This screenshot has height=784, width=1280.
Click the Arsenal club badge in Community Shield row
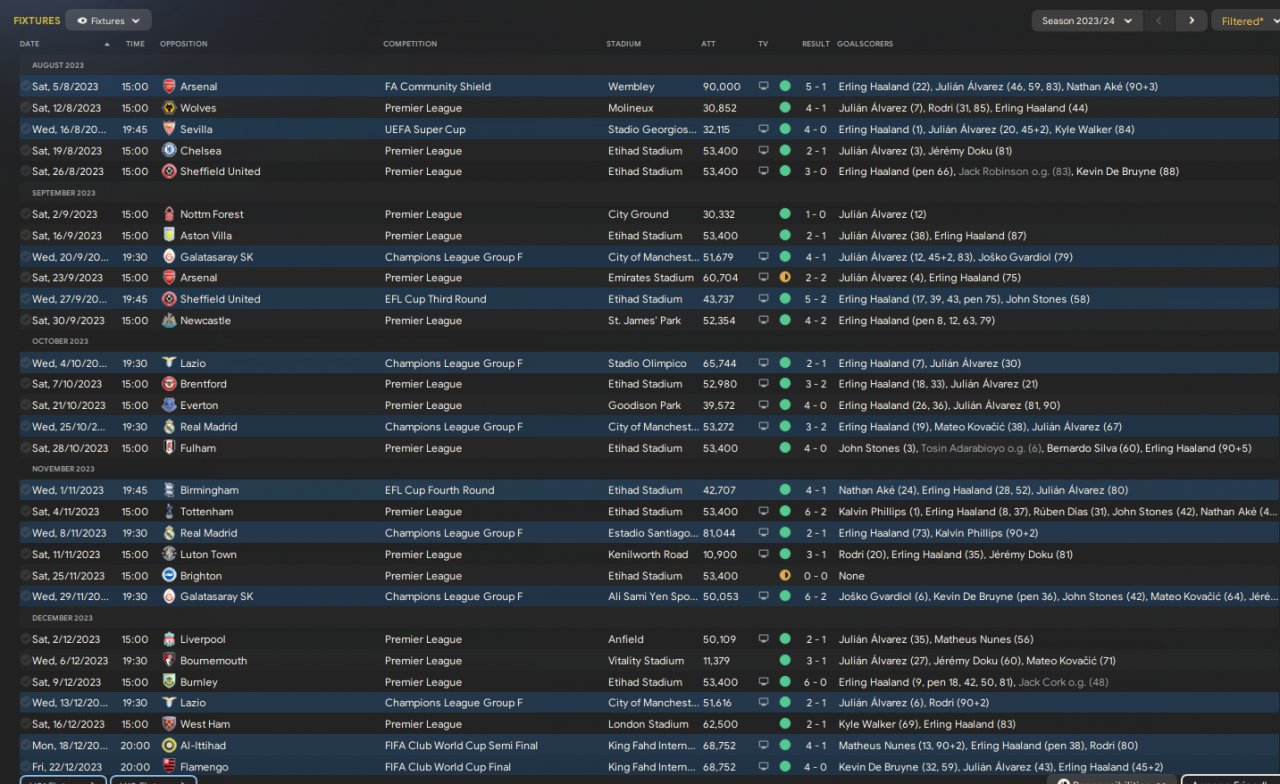point(169,87)
